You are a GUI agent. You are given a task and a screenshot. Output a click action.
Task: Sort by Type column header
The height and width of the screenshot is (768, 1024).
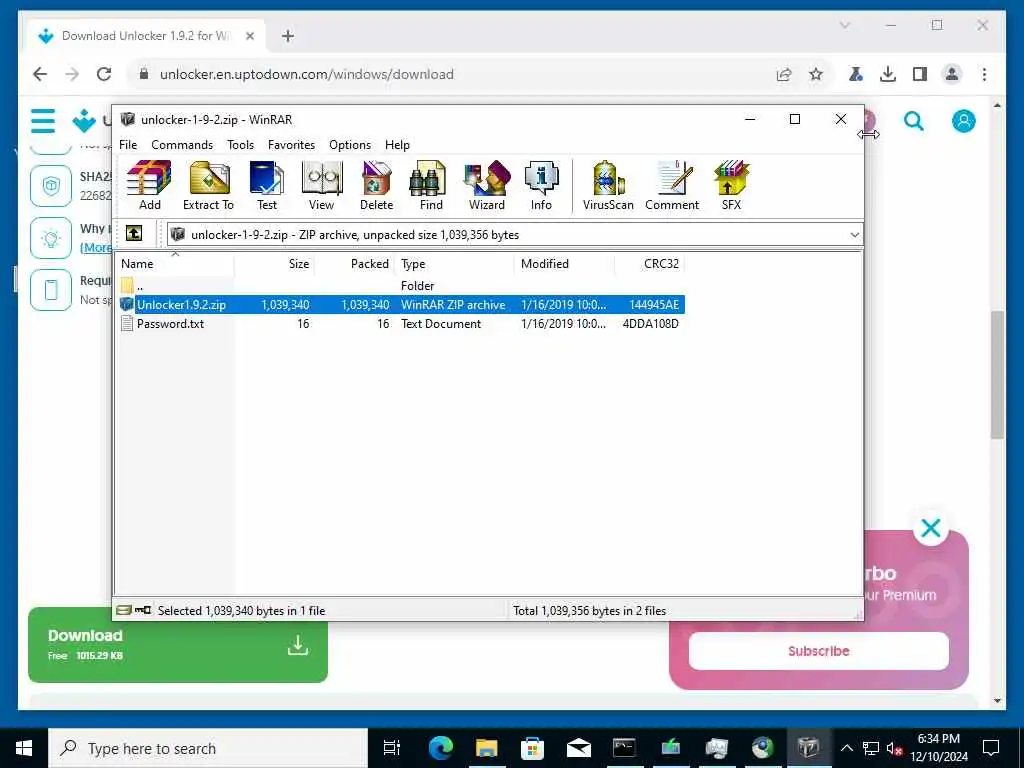coord(455,264)
